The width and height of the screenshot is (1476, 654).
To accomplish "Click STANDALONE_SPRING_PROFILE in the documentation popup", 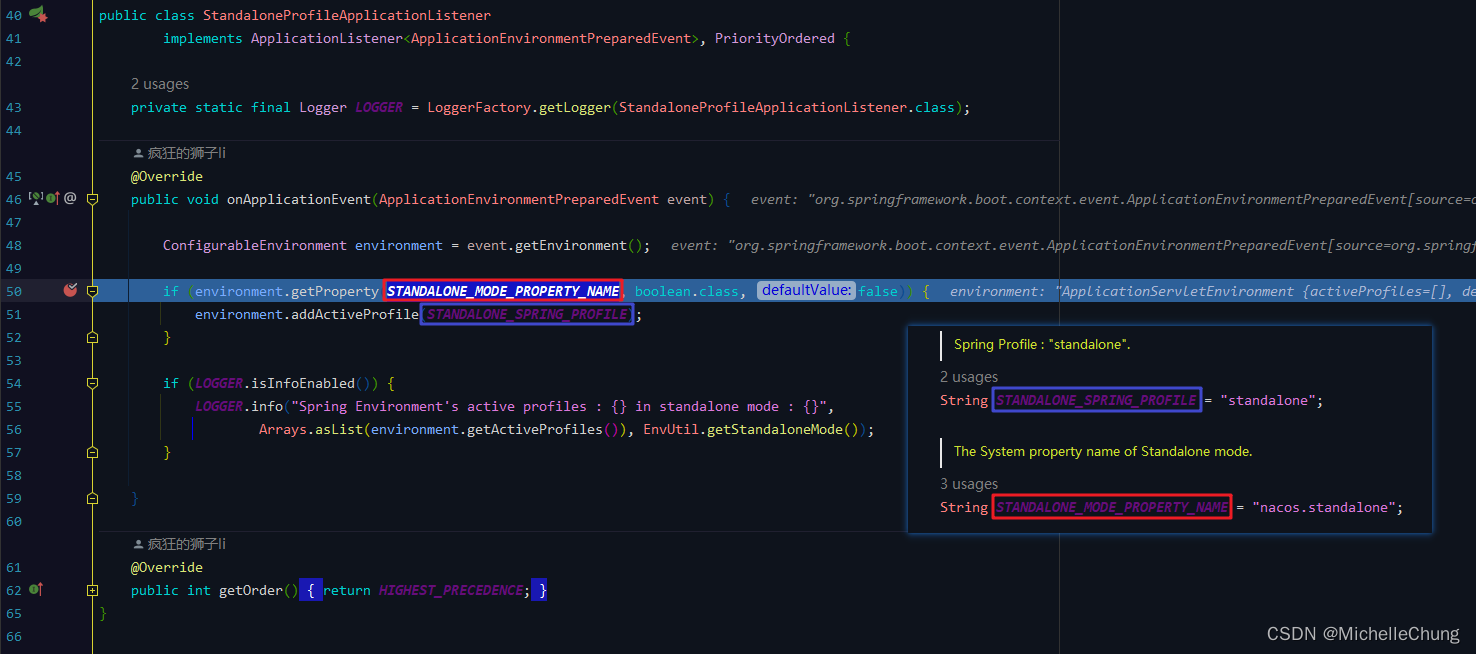I will [1096, 400].
